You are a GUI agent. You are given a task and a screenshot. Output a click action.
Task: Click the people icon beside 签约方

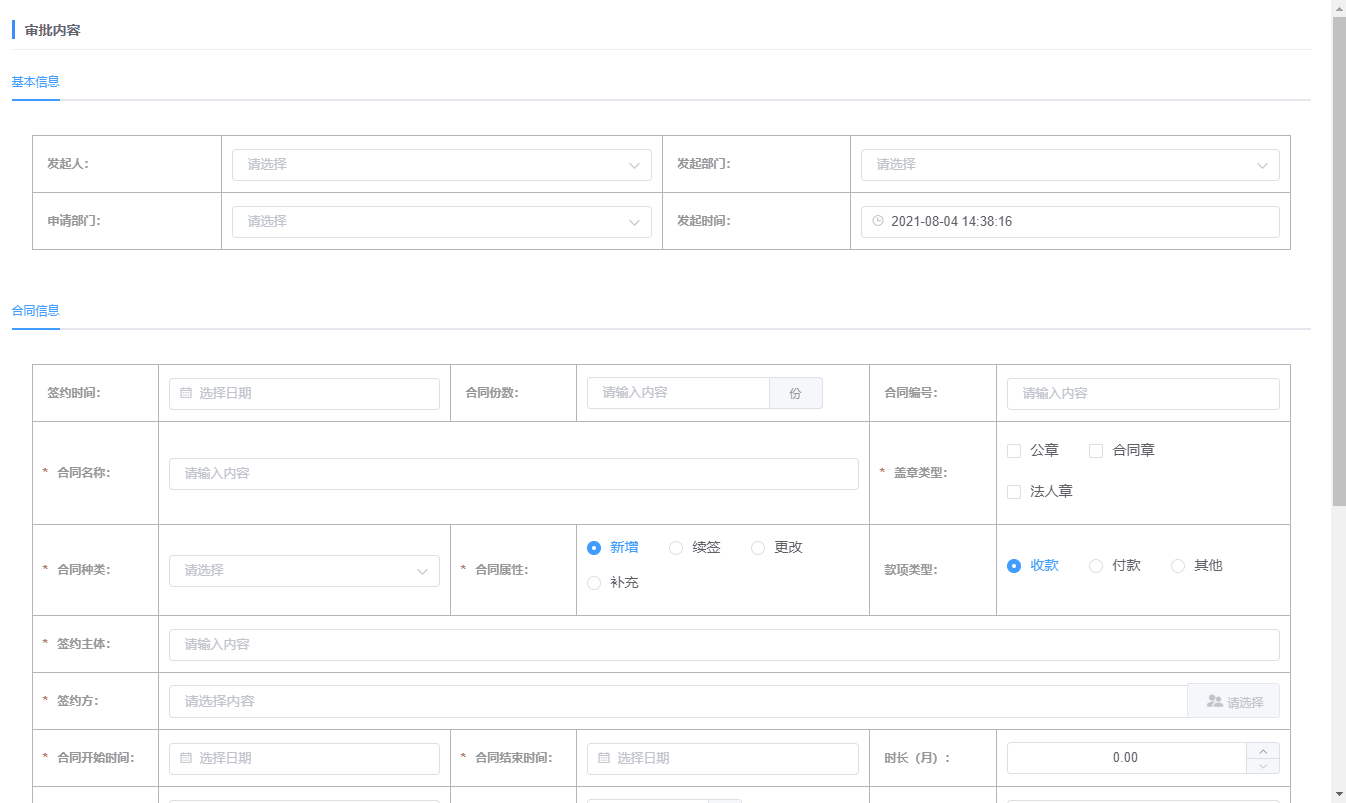[x=1215, y=702]
